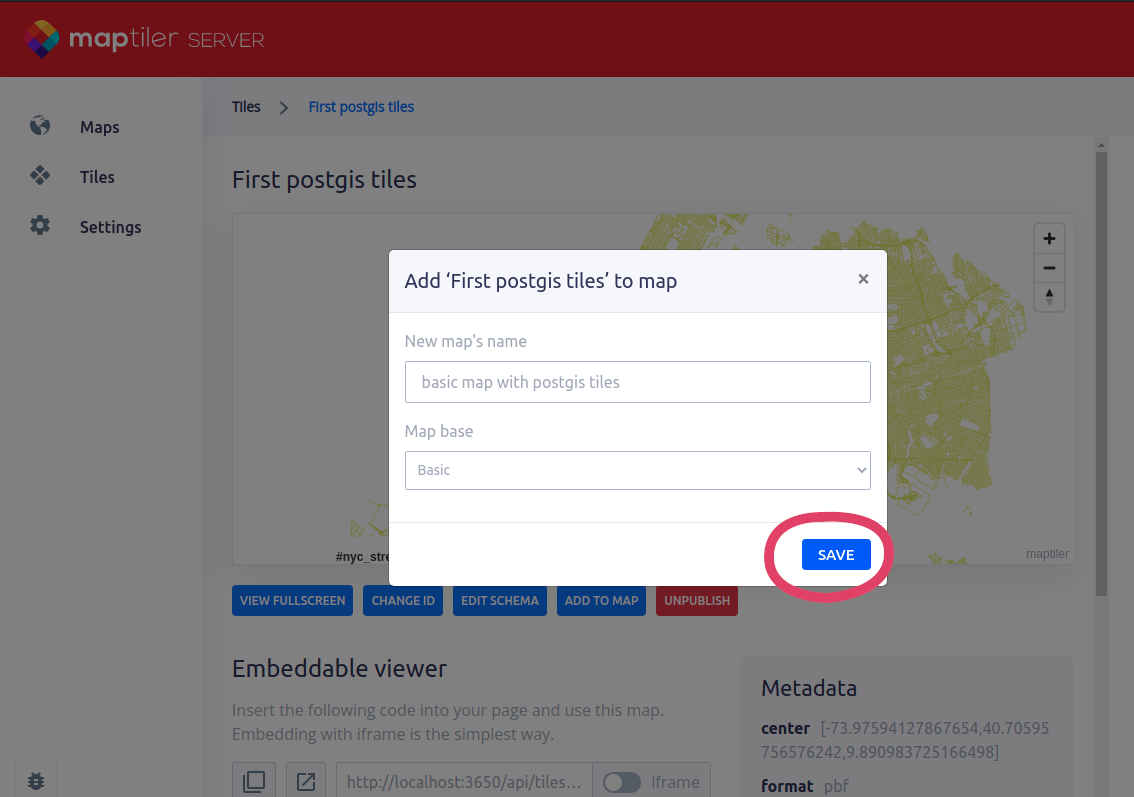1134x797 pixels.
Task: Click the Tiles diamond icon in sidebar
Action: [x=40, y=176]
